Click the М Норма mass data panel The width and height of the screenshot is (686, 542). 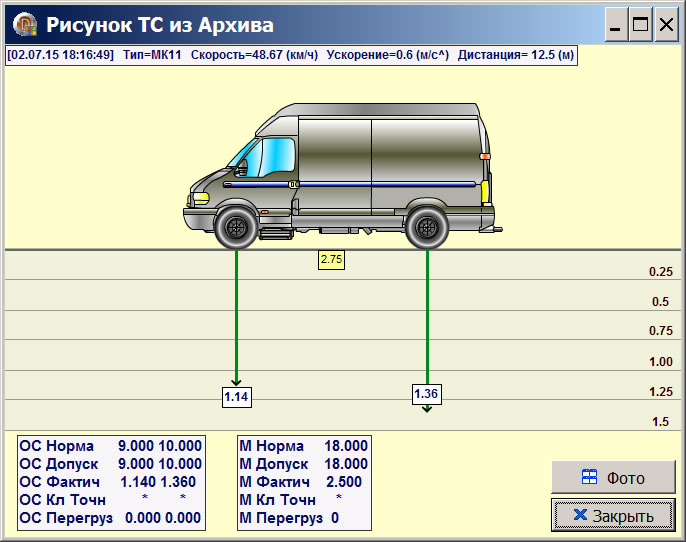[304, 482]
